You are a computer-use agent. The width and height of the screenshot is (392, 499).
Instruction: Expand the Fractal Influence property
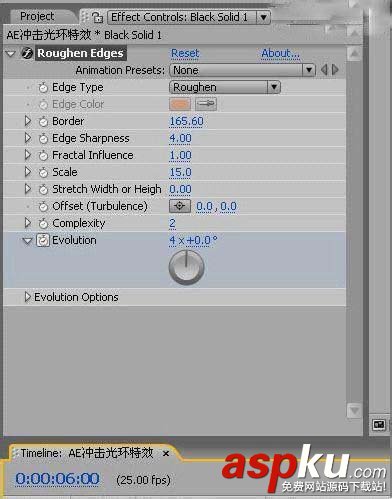[28, 155]
